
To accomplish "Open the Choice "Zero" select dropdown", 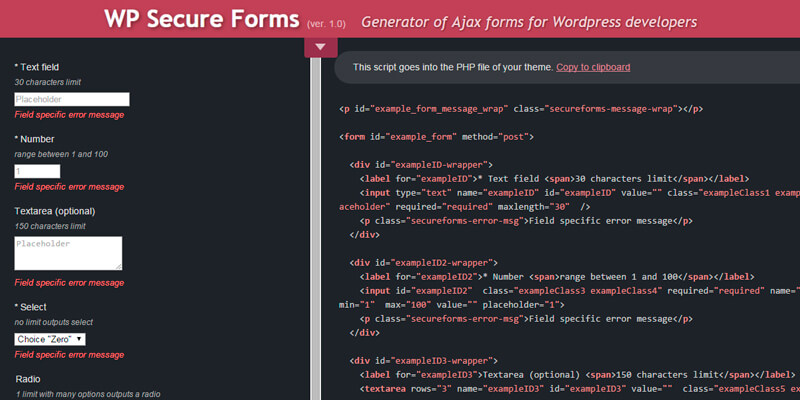I will click(50, 339).
